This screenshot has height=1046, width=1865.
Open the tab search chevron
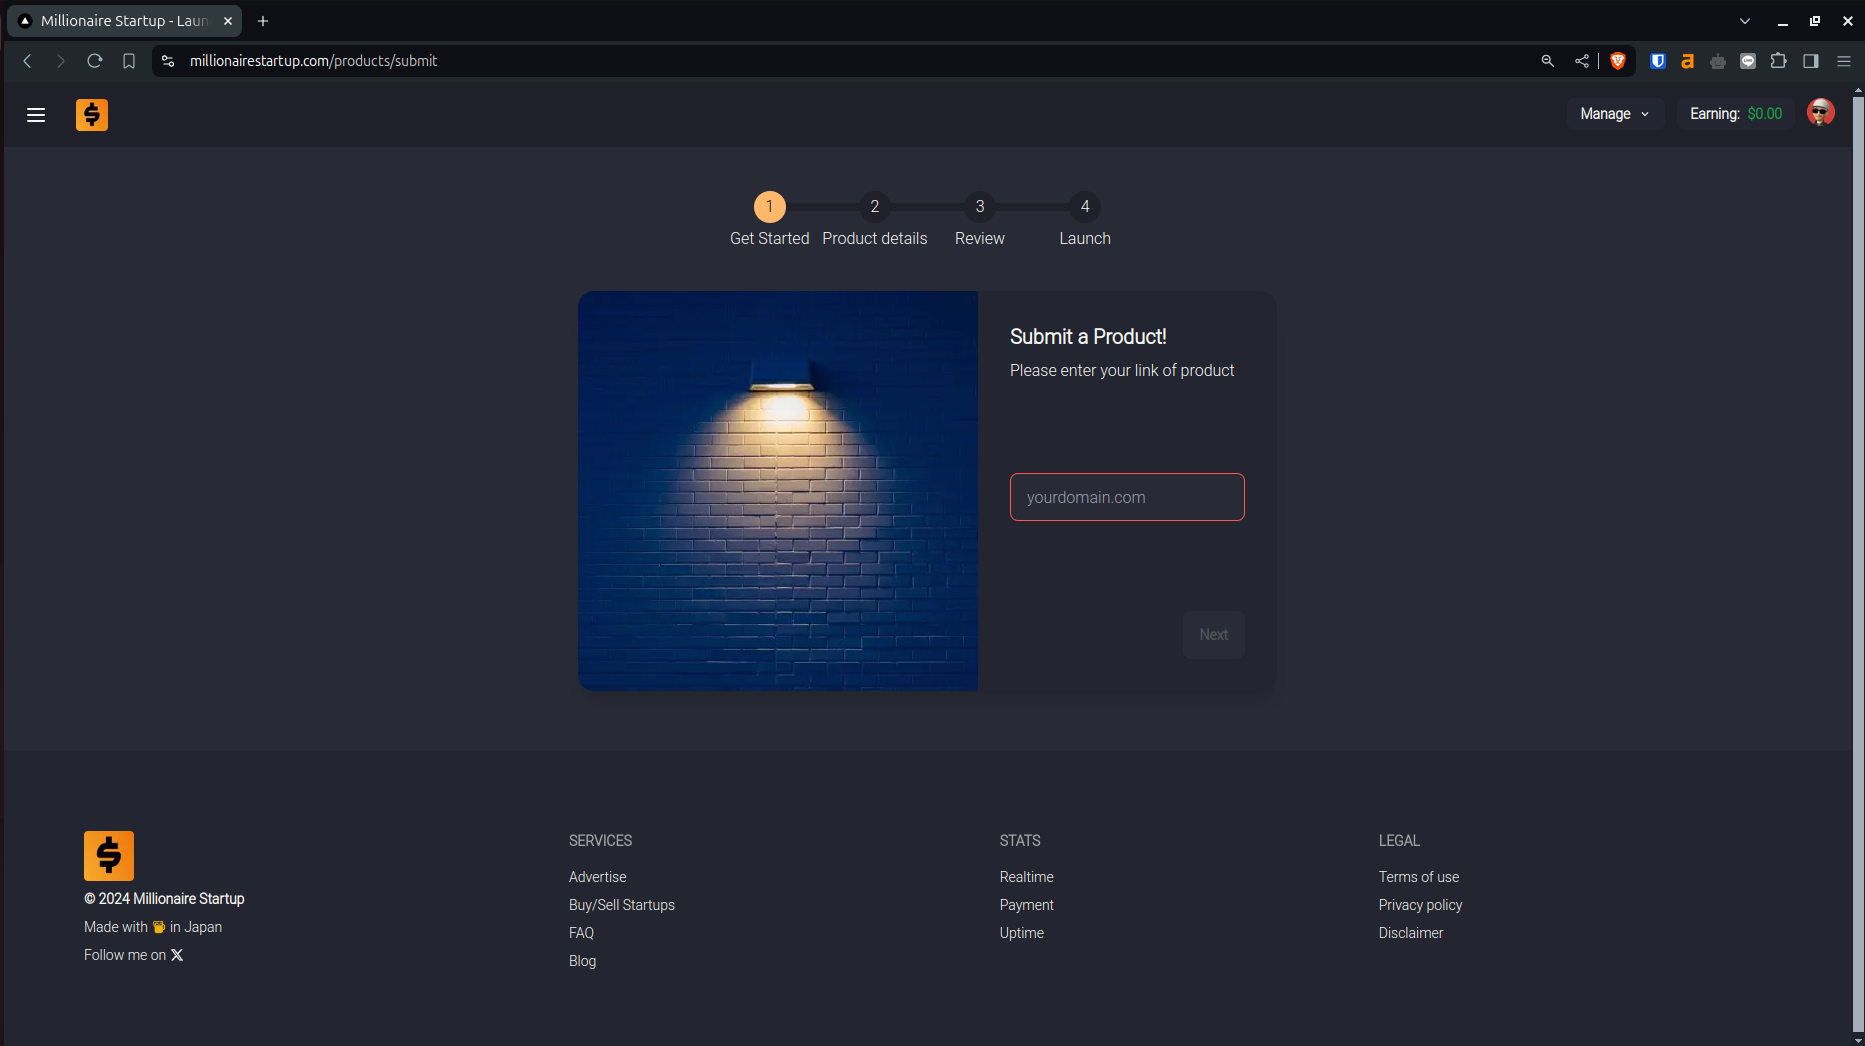tap(1745, 21)
